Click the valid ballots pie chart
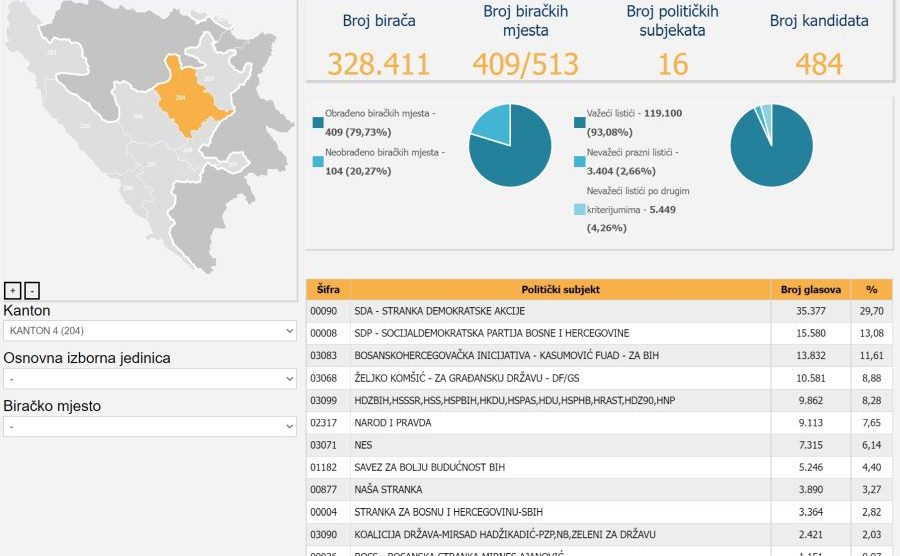This screenshot has width=900, height=556. [771, 145]
